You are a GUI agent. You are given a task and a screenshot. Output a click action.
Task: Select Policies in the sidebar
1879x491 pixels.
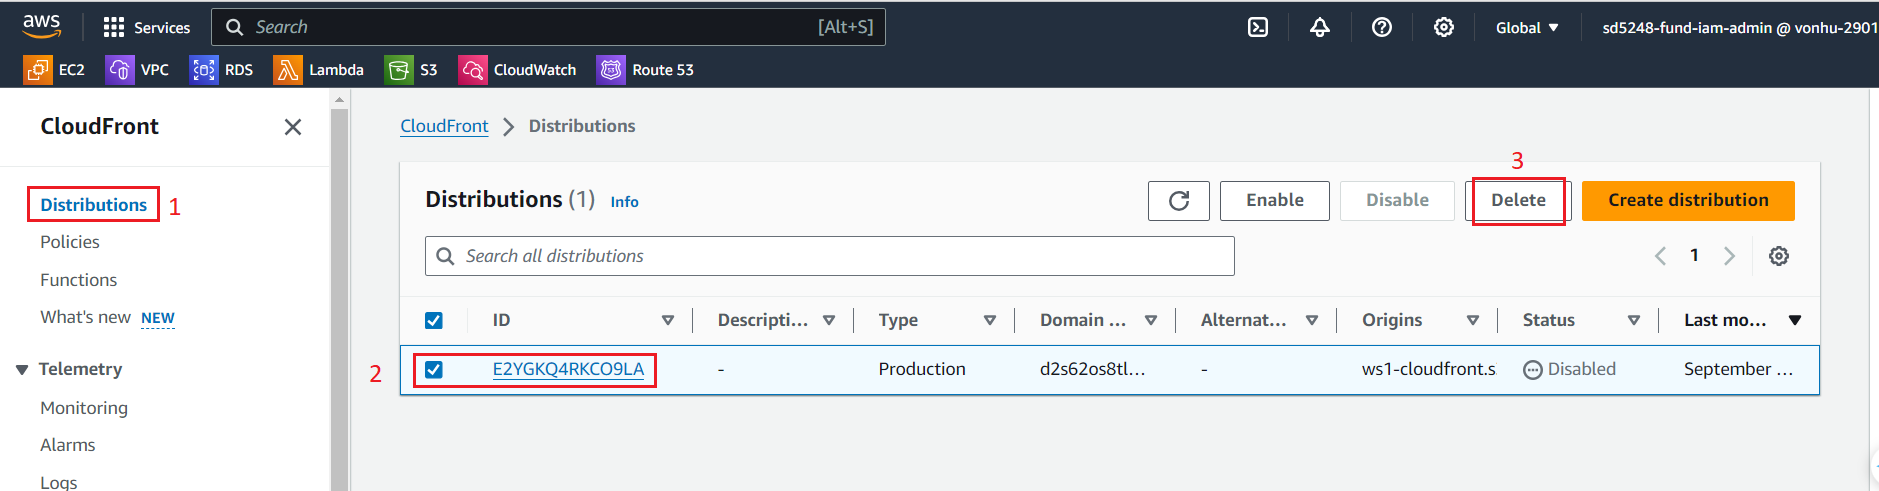tap(70, 242)
